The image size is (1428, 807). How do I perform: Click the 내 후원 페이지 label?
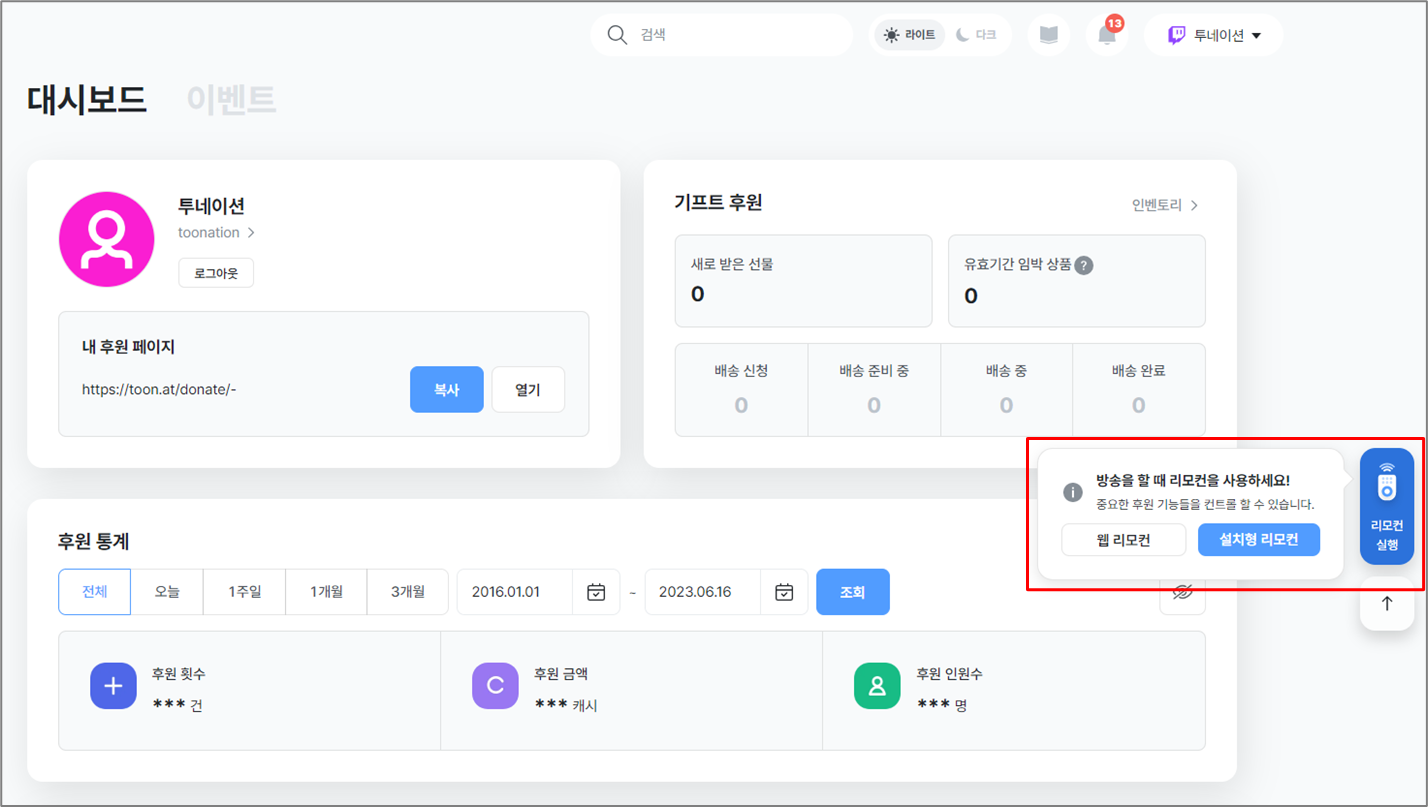(129, 347)
